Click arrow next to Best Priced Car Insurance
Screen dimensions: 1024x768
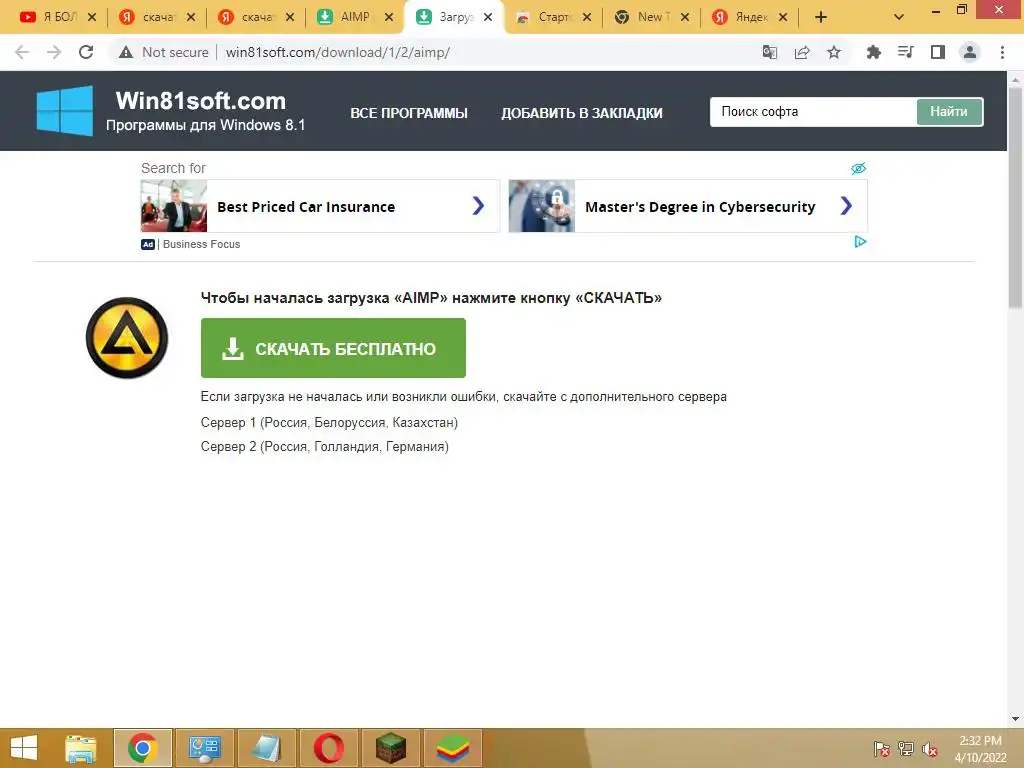pos(478,206)
